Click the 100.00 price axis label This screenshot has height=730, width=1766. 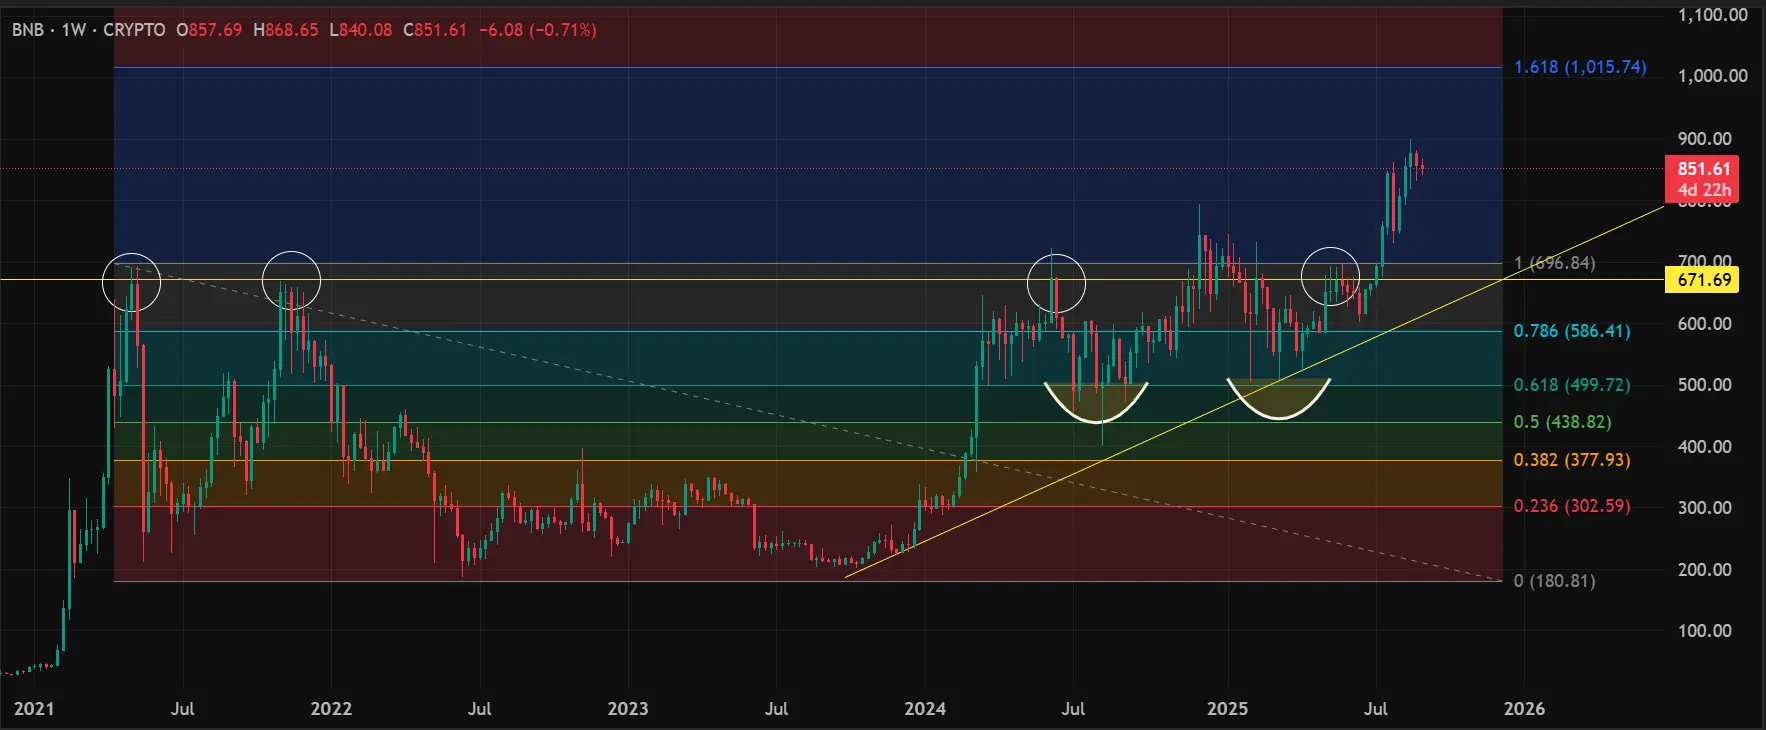tap(1705, 631)
